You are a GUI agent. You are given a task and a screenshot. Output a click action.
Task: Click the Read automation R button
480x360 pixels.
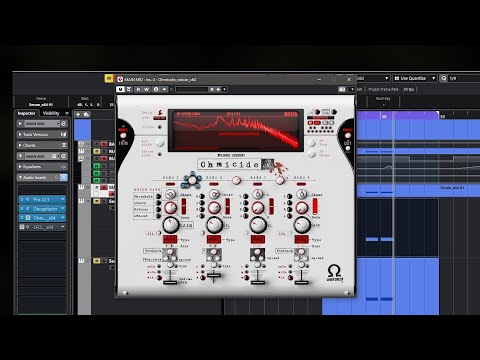coord(138,89)
